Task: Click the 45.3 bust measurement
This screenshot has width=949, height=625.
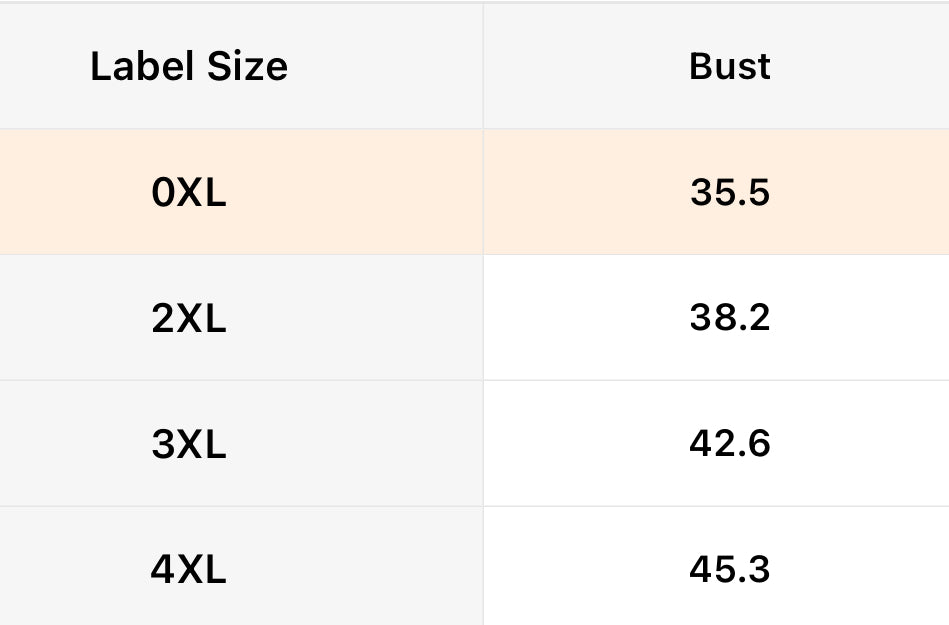Action: click(x=730, y=570)
